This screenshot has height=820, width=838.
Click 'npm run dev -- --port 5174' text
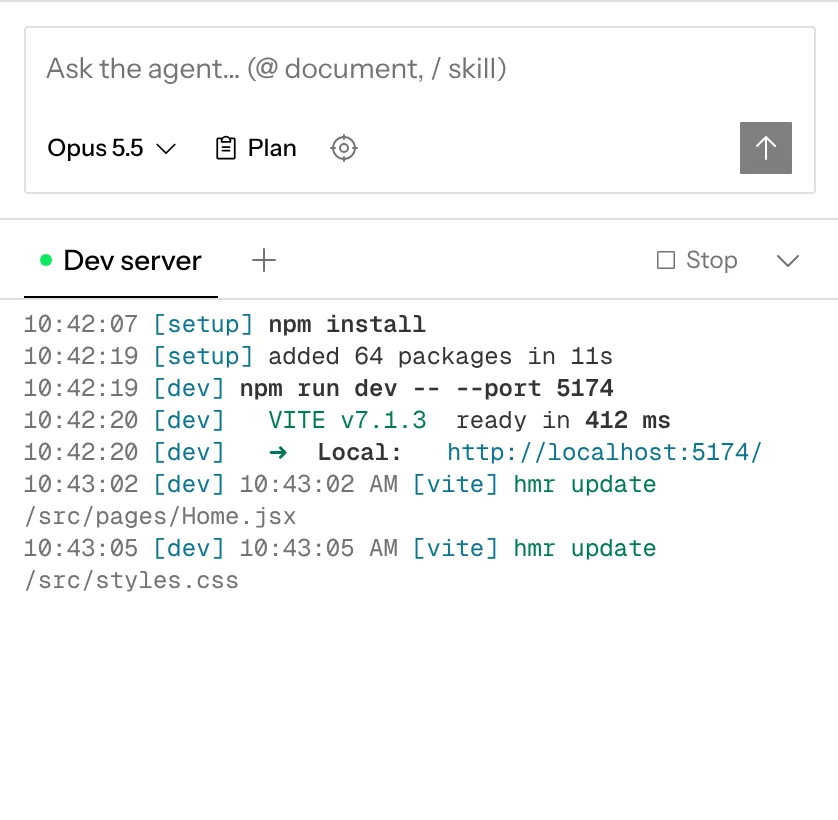pos(426,389)
